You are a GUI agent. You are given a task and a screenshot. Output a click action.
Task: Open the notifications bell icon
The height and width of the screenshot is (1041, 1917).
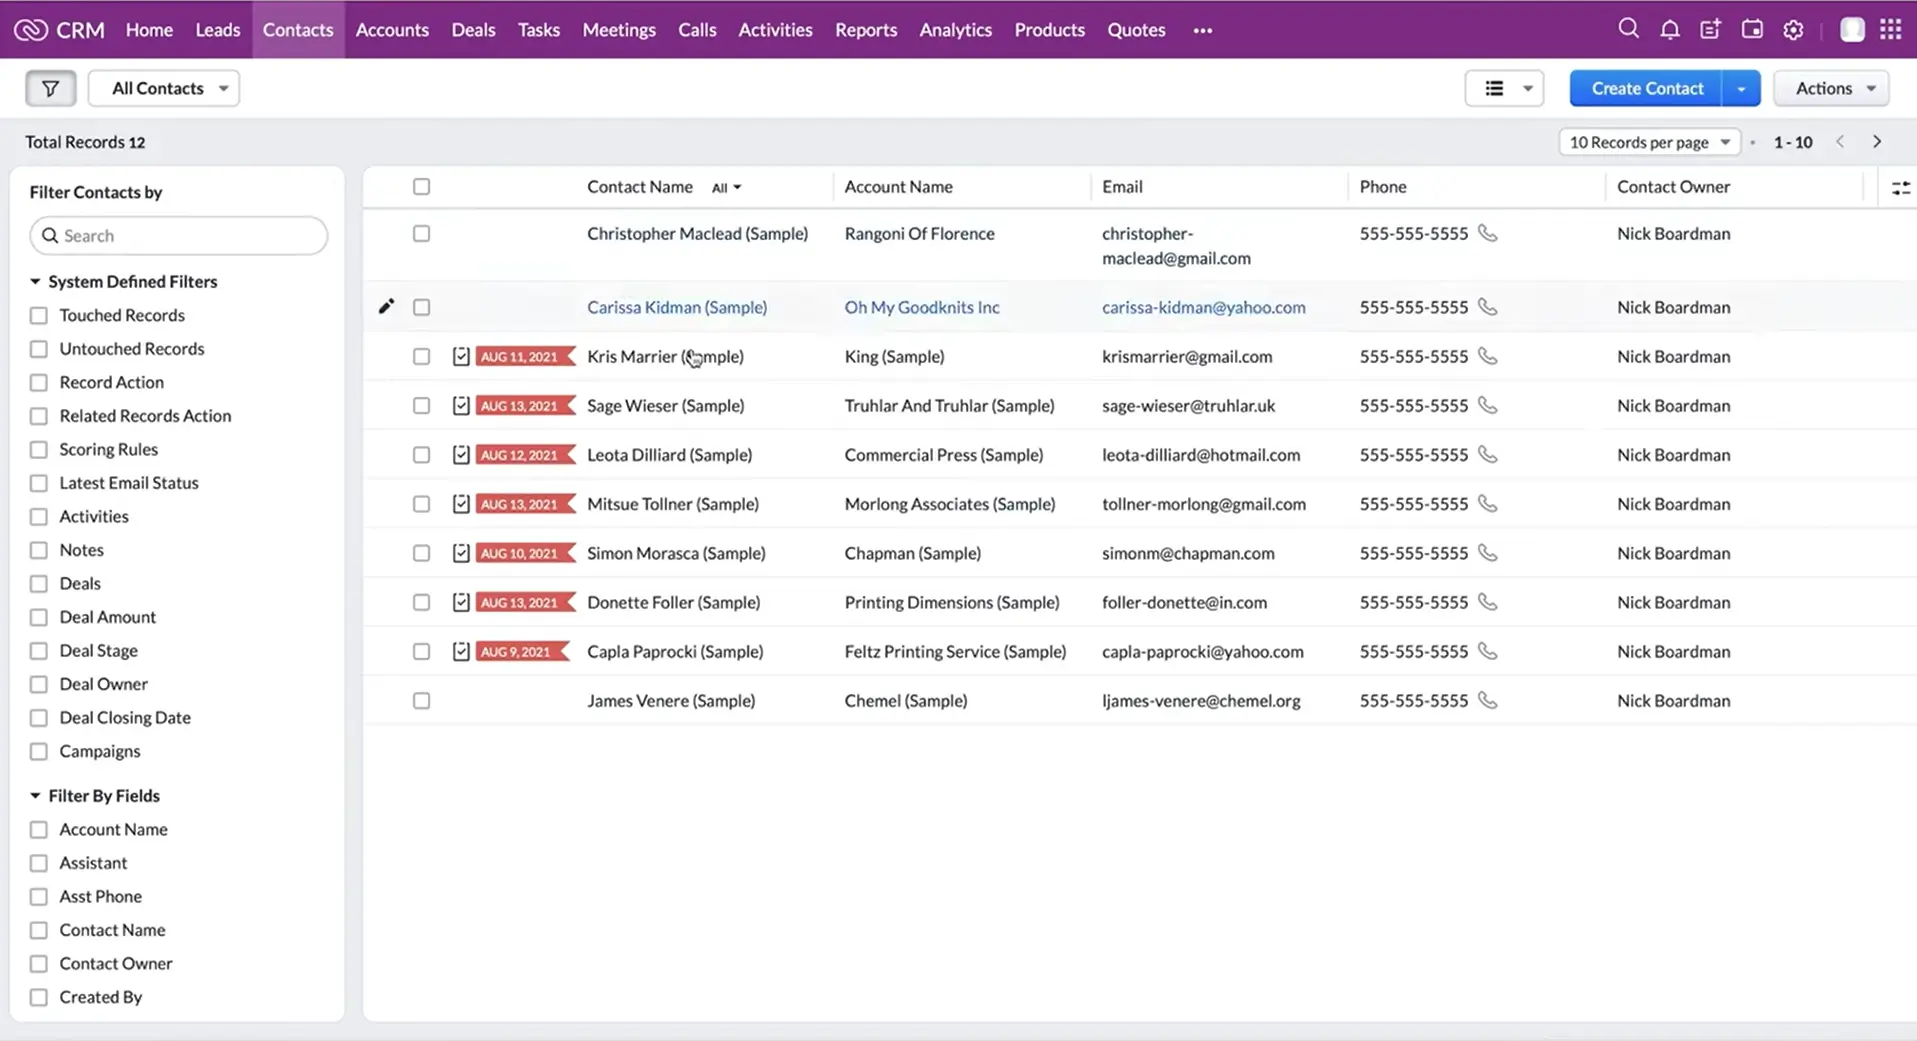[x=1669, y=30]
